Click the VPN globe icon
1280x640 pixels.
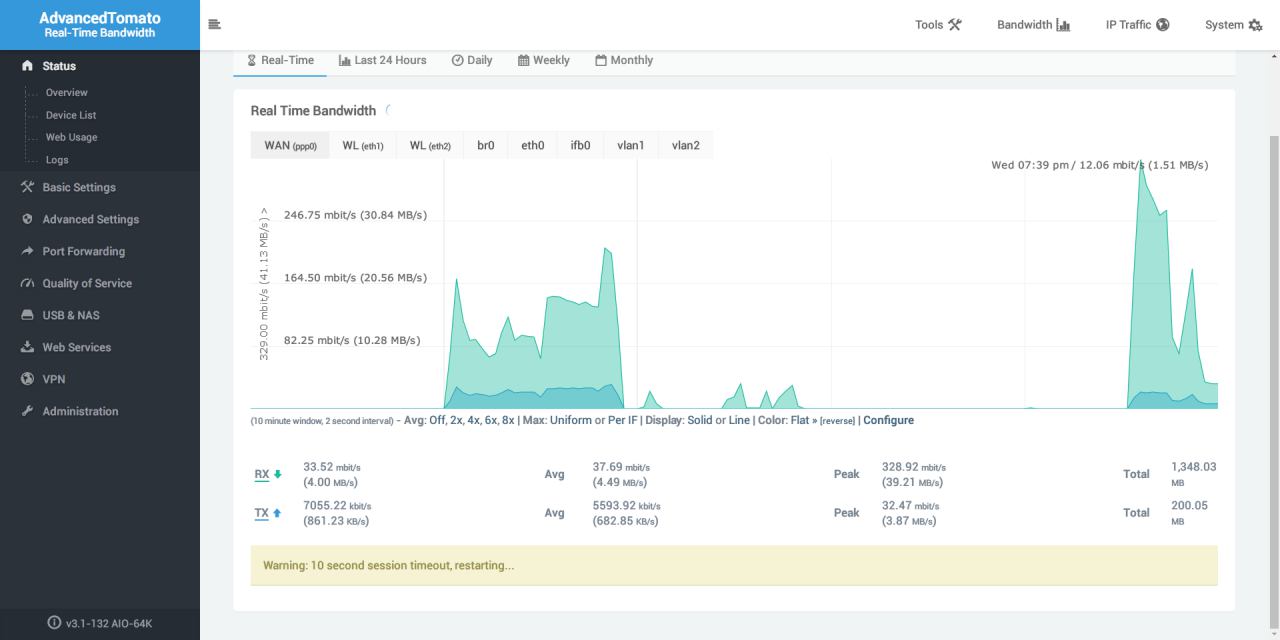coord(27,379)
